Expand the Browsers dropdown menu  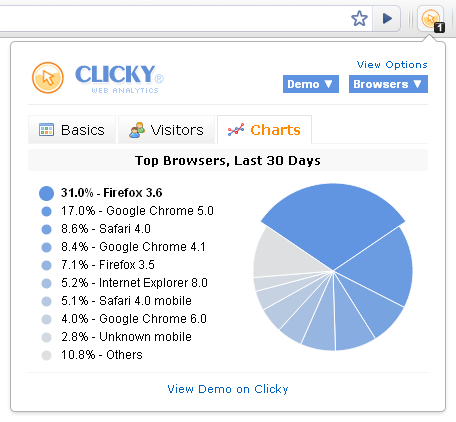click(x=388, y=84)
